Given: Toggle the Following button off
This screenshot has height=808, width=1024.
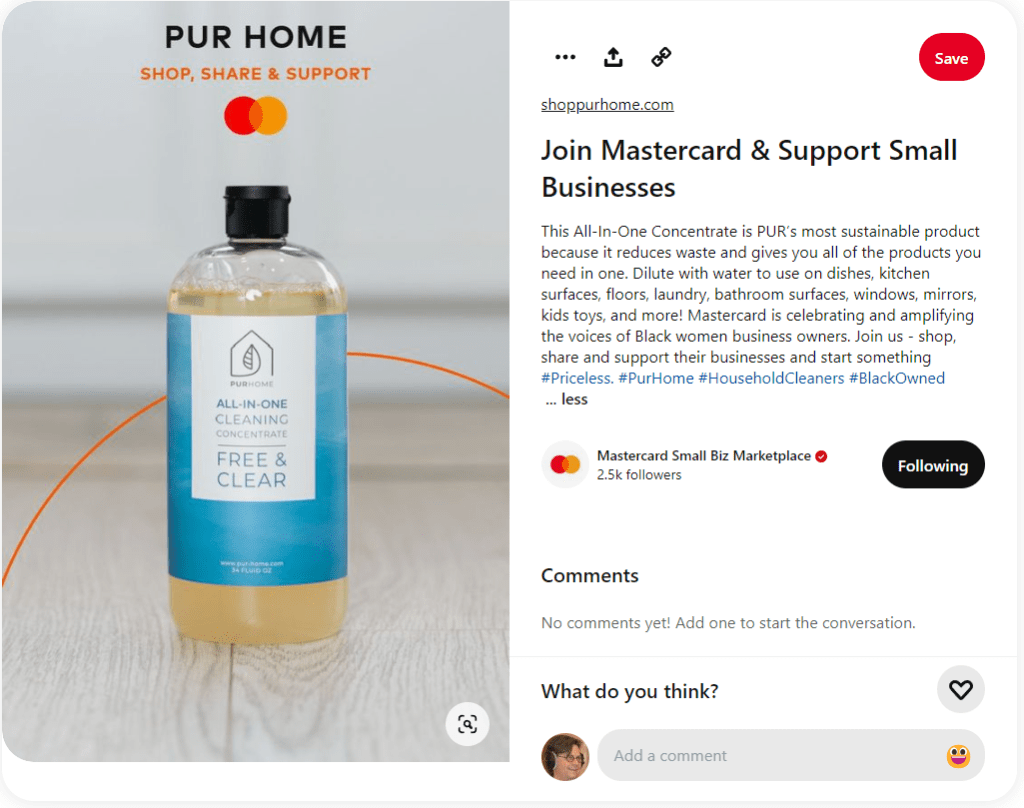Looking at the screenshot, I should pos(933,465).
